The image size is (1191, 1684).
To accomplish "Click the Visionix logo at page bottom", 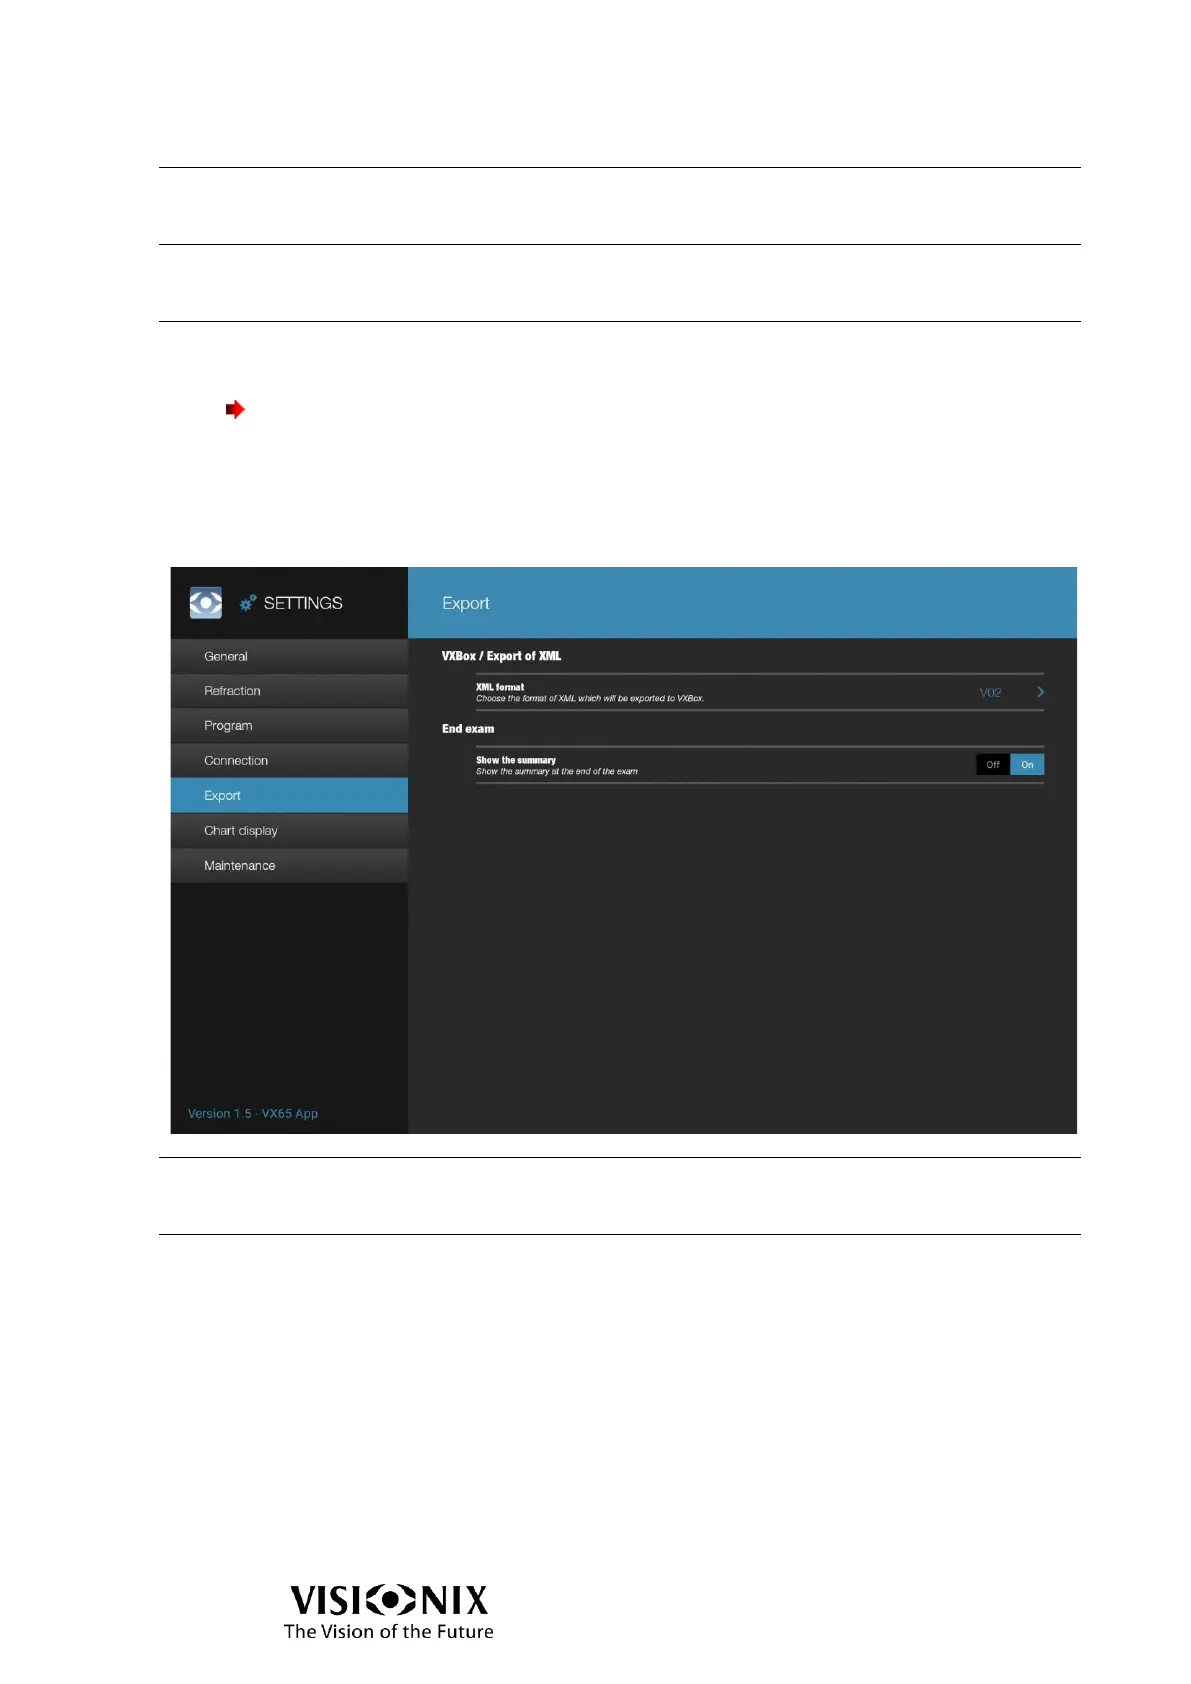I will coord(389,1611).
